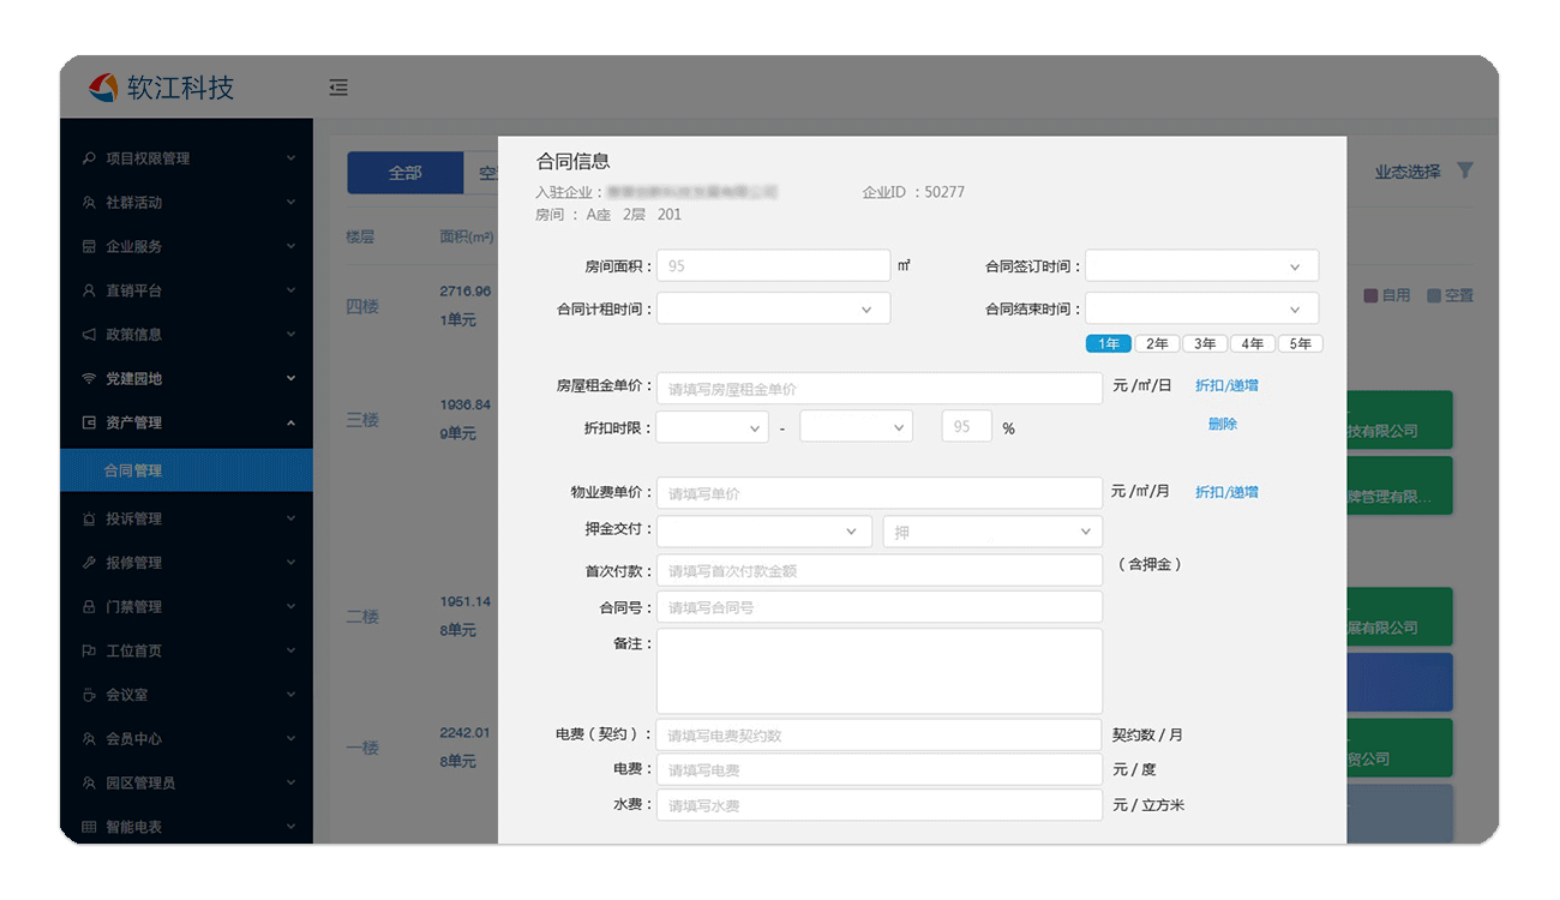Open the 合同签订时间 date dropdown

click(x=1201, y=266)
